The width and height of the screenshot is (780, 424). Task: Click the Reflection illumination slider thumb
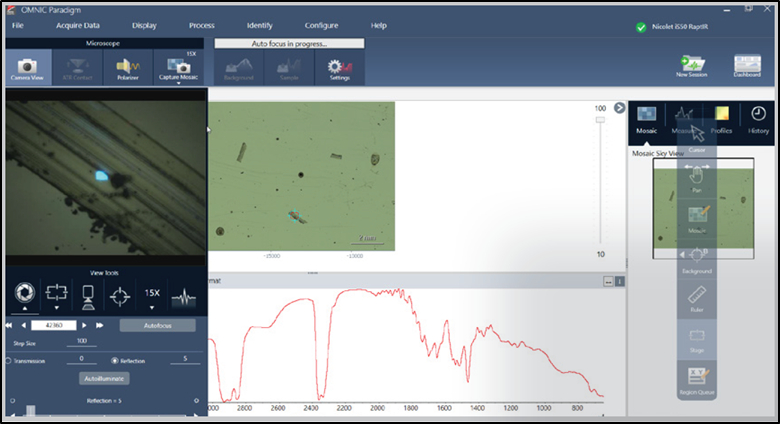click(x=30, y=411)
